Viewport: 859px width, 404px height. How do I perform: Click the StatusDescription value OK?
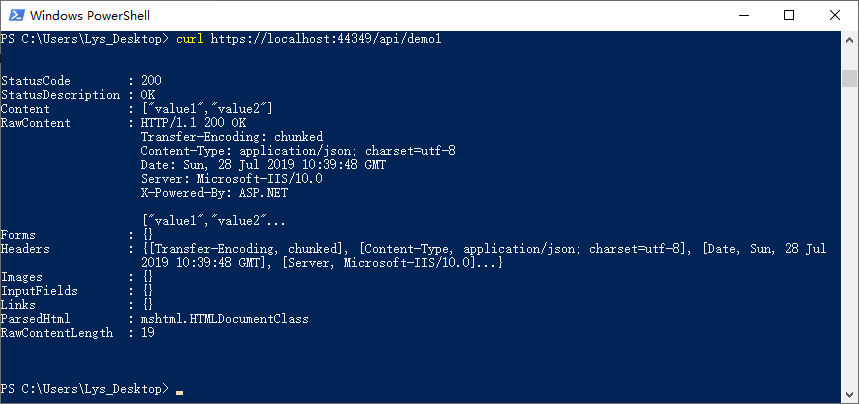coord(148,95)
